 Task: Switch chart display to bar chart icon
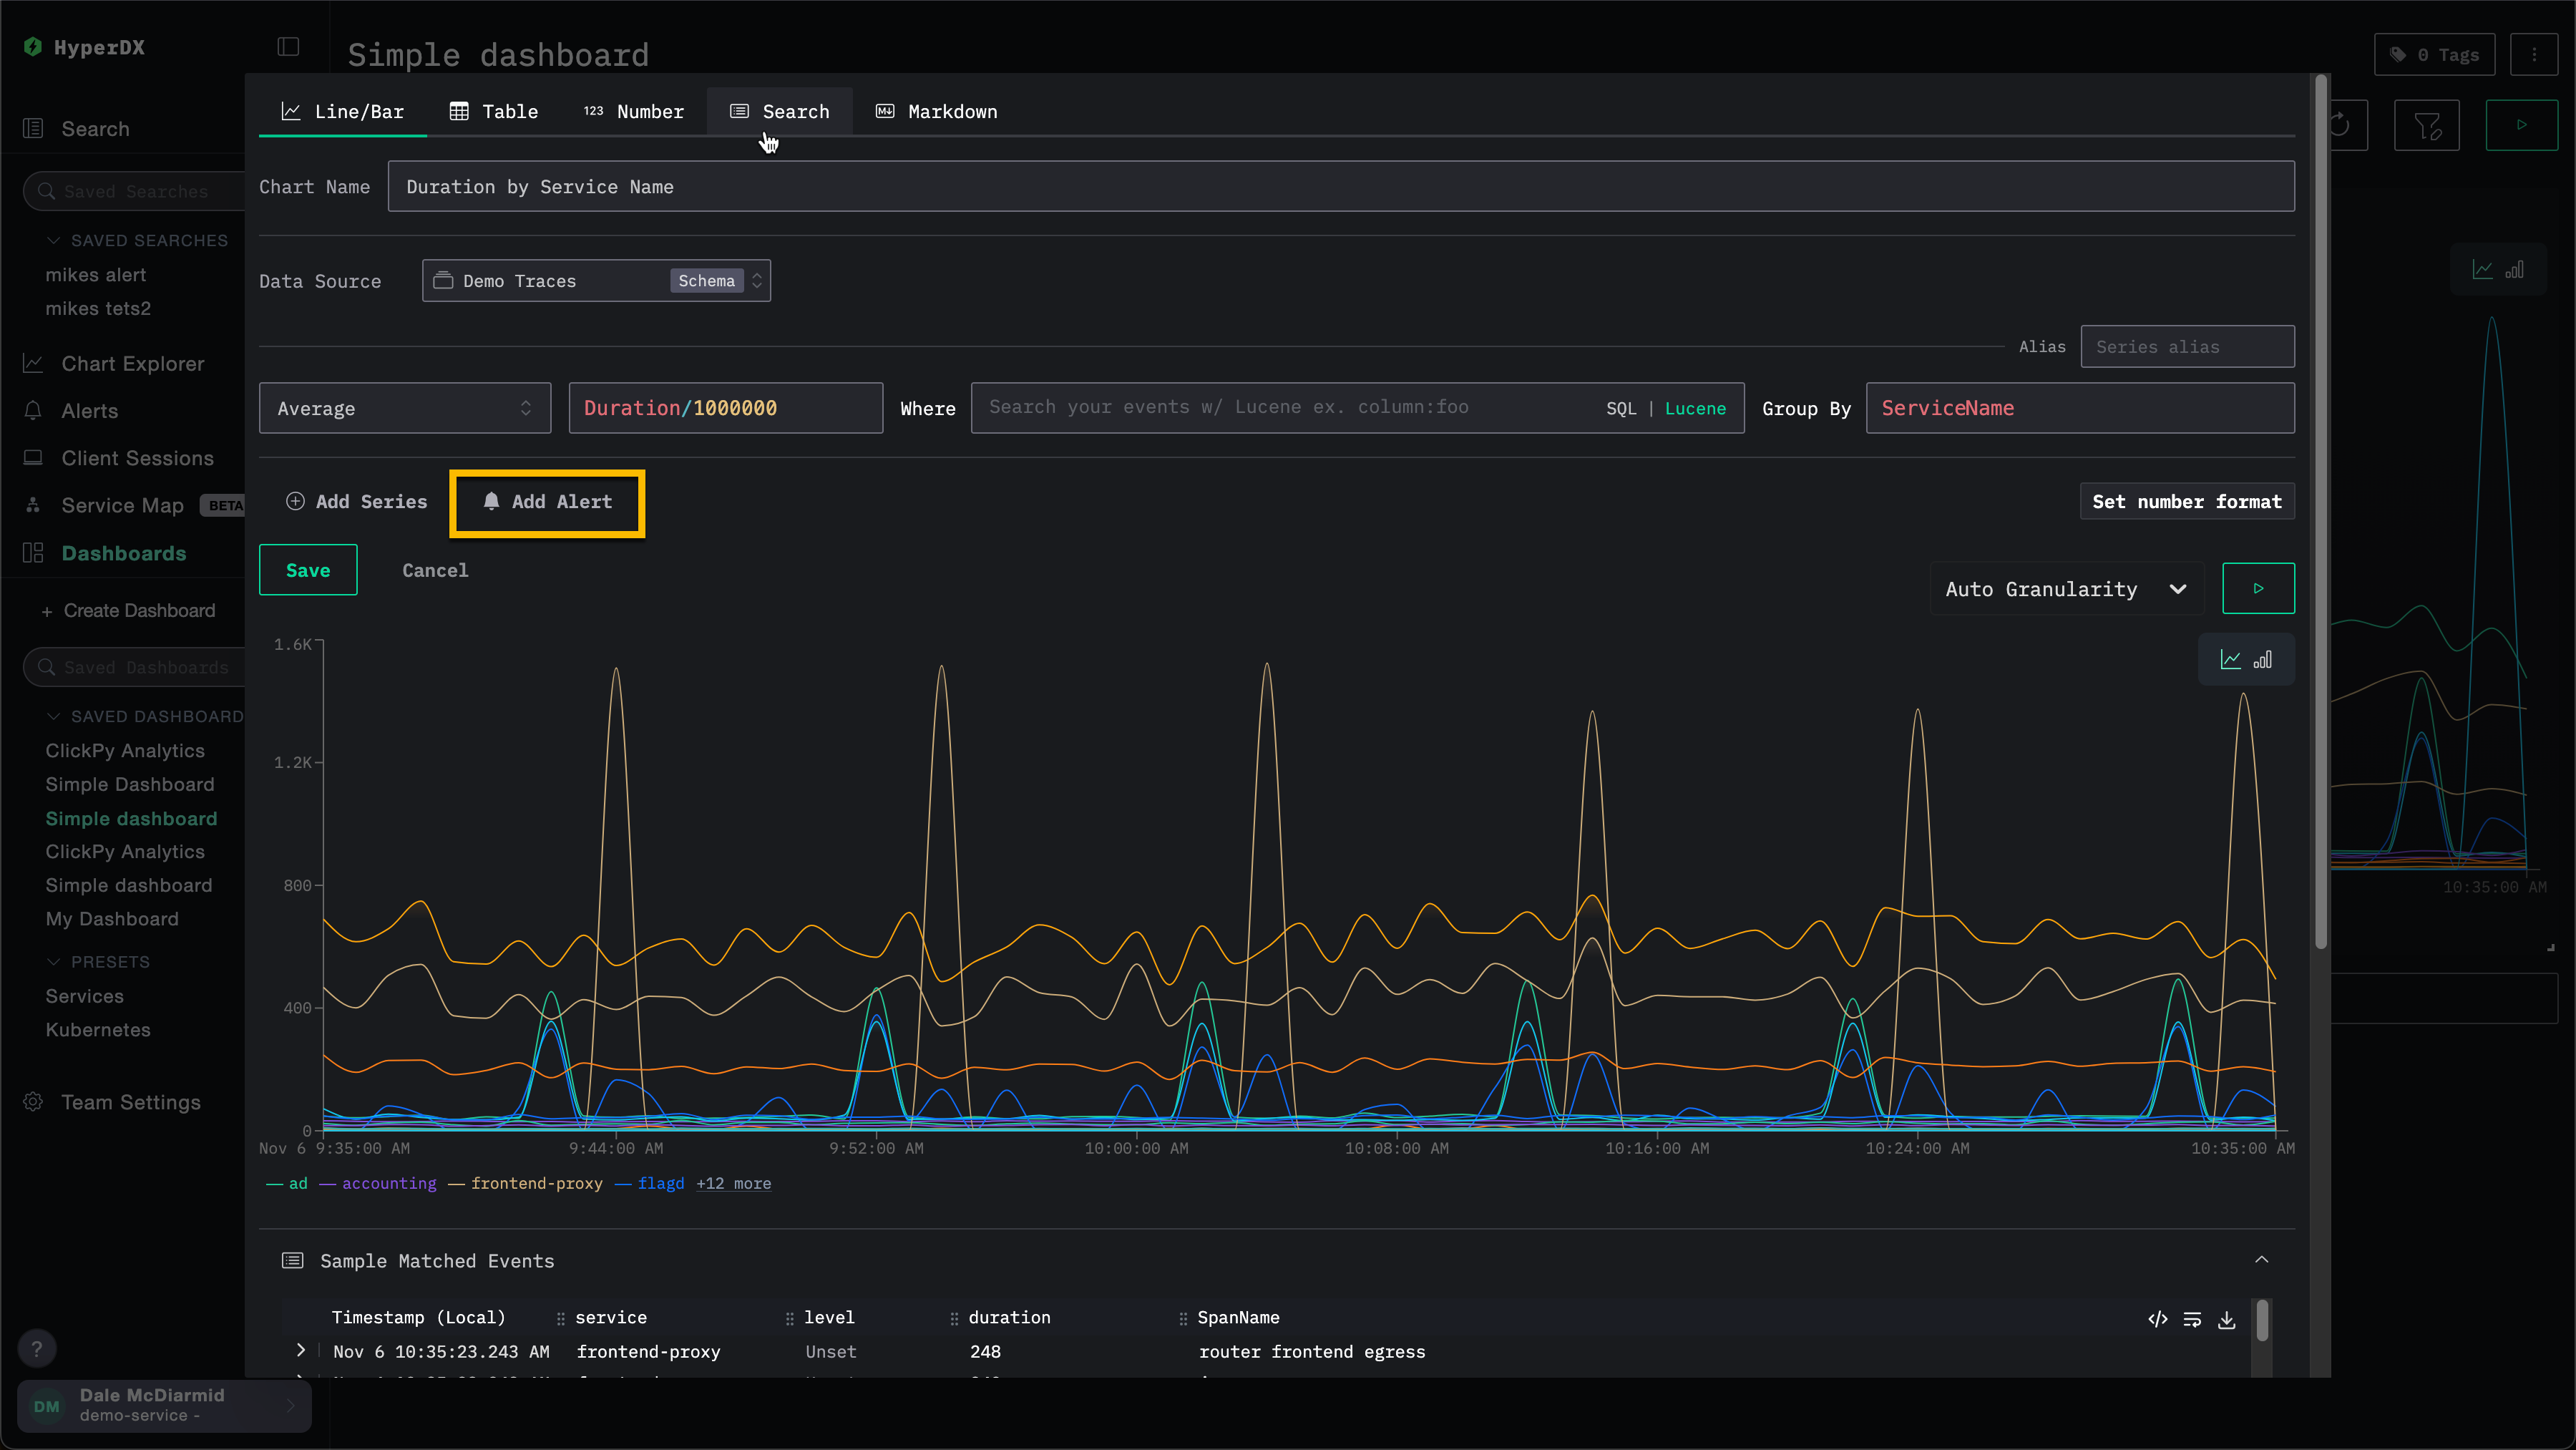pyautogui.click(x=2263, y=660)
